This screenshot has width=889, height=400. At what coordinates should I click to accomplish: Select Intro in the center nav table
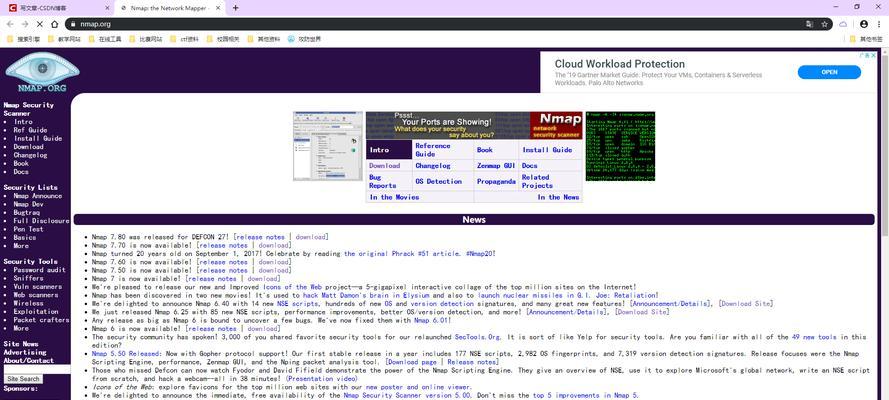(379, 150)
